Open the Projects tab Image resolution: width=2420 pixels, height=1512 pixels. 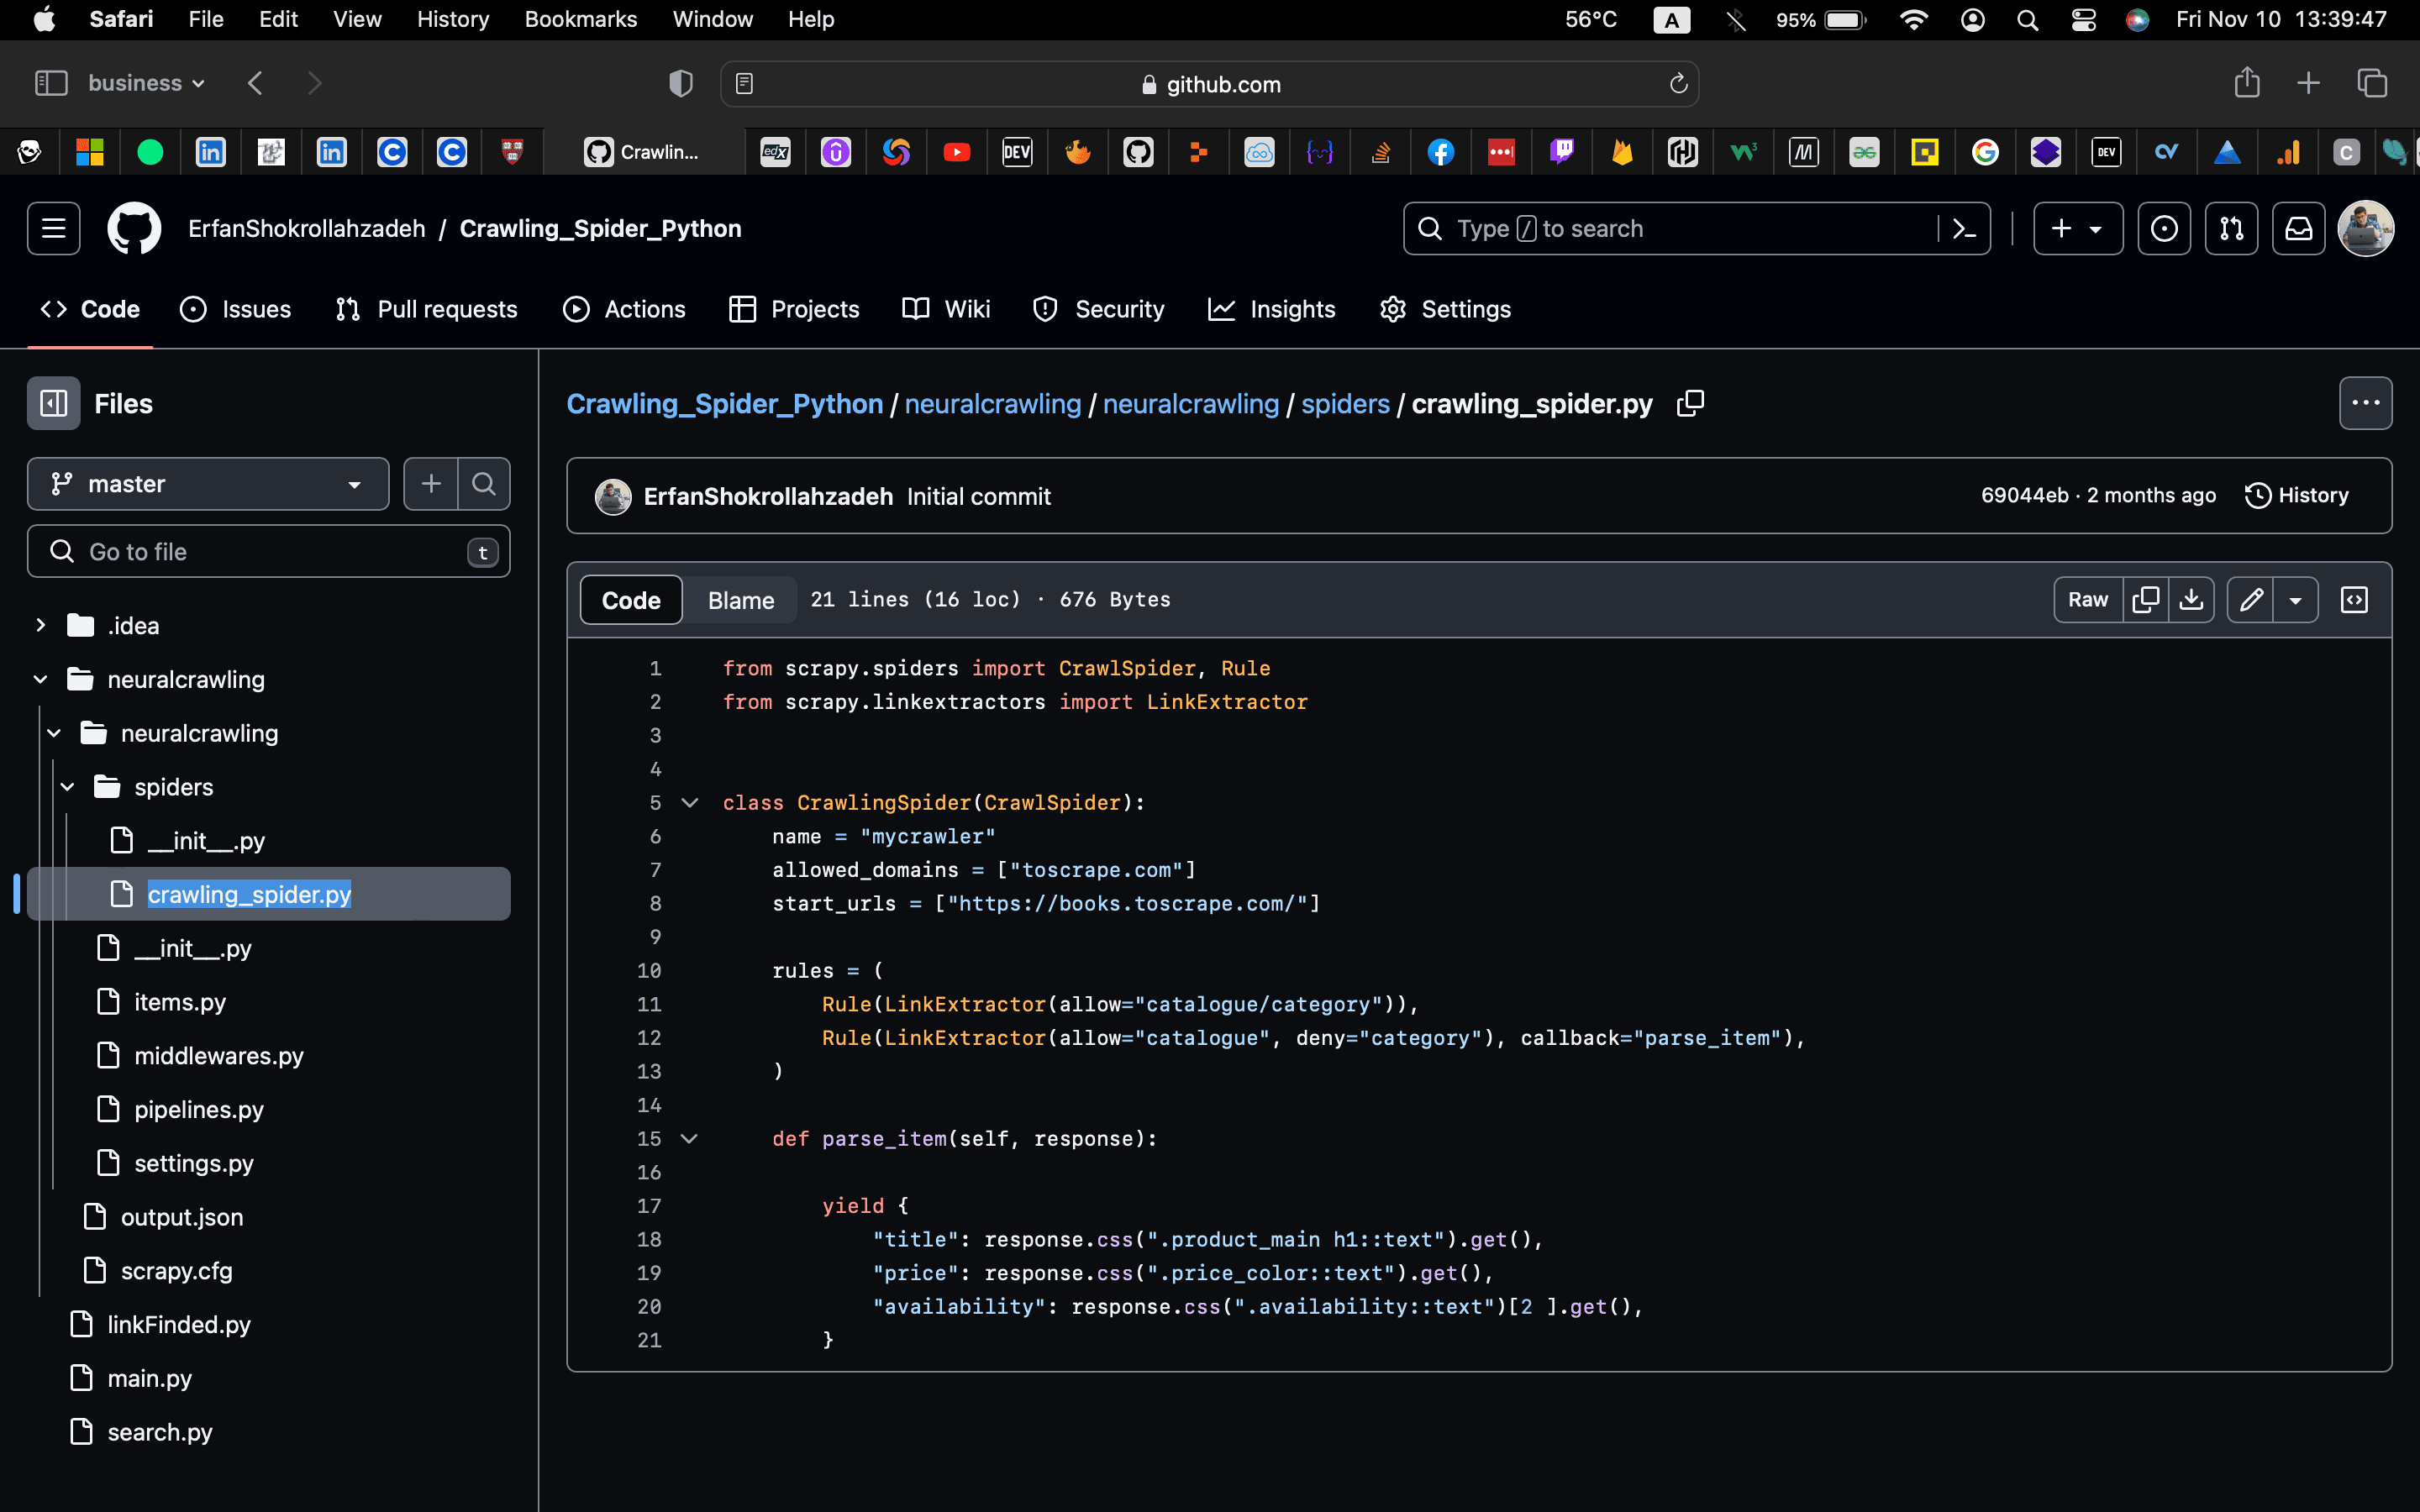[794, 309]
